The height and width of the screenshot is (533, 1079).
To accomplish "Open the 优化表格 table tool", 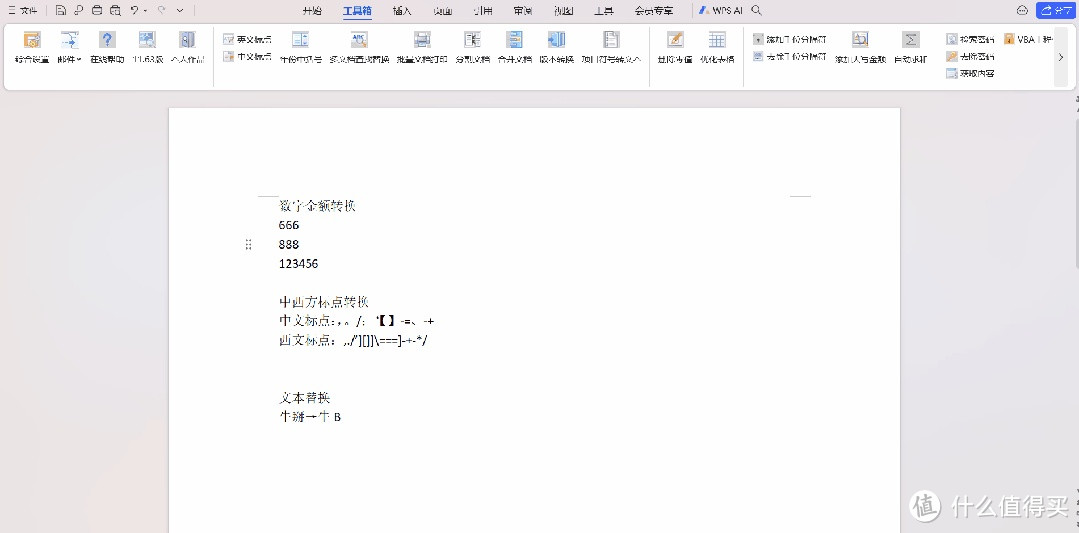I will (717, 42).
